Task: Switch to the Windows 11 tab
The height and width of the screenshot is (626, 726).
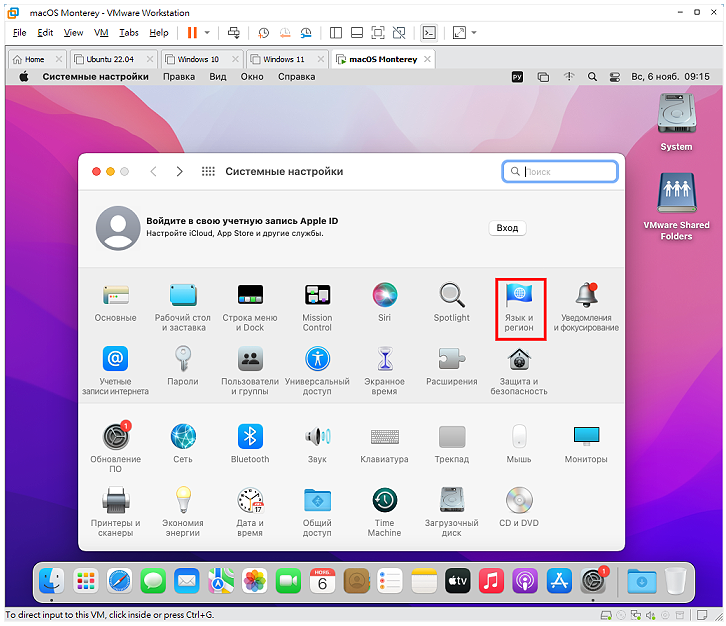Action: [285, 59]
